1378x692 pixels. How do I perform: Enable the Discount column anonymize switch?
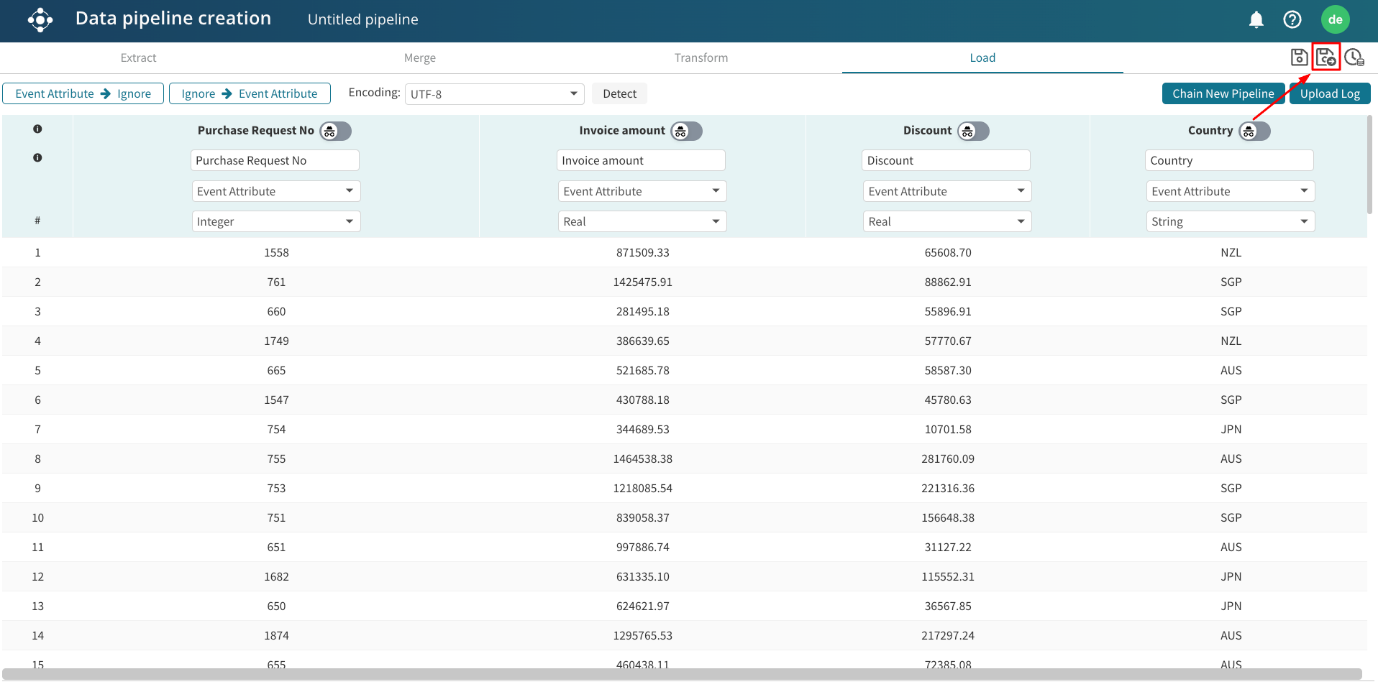(973, 131)
